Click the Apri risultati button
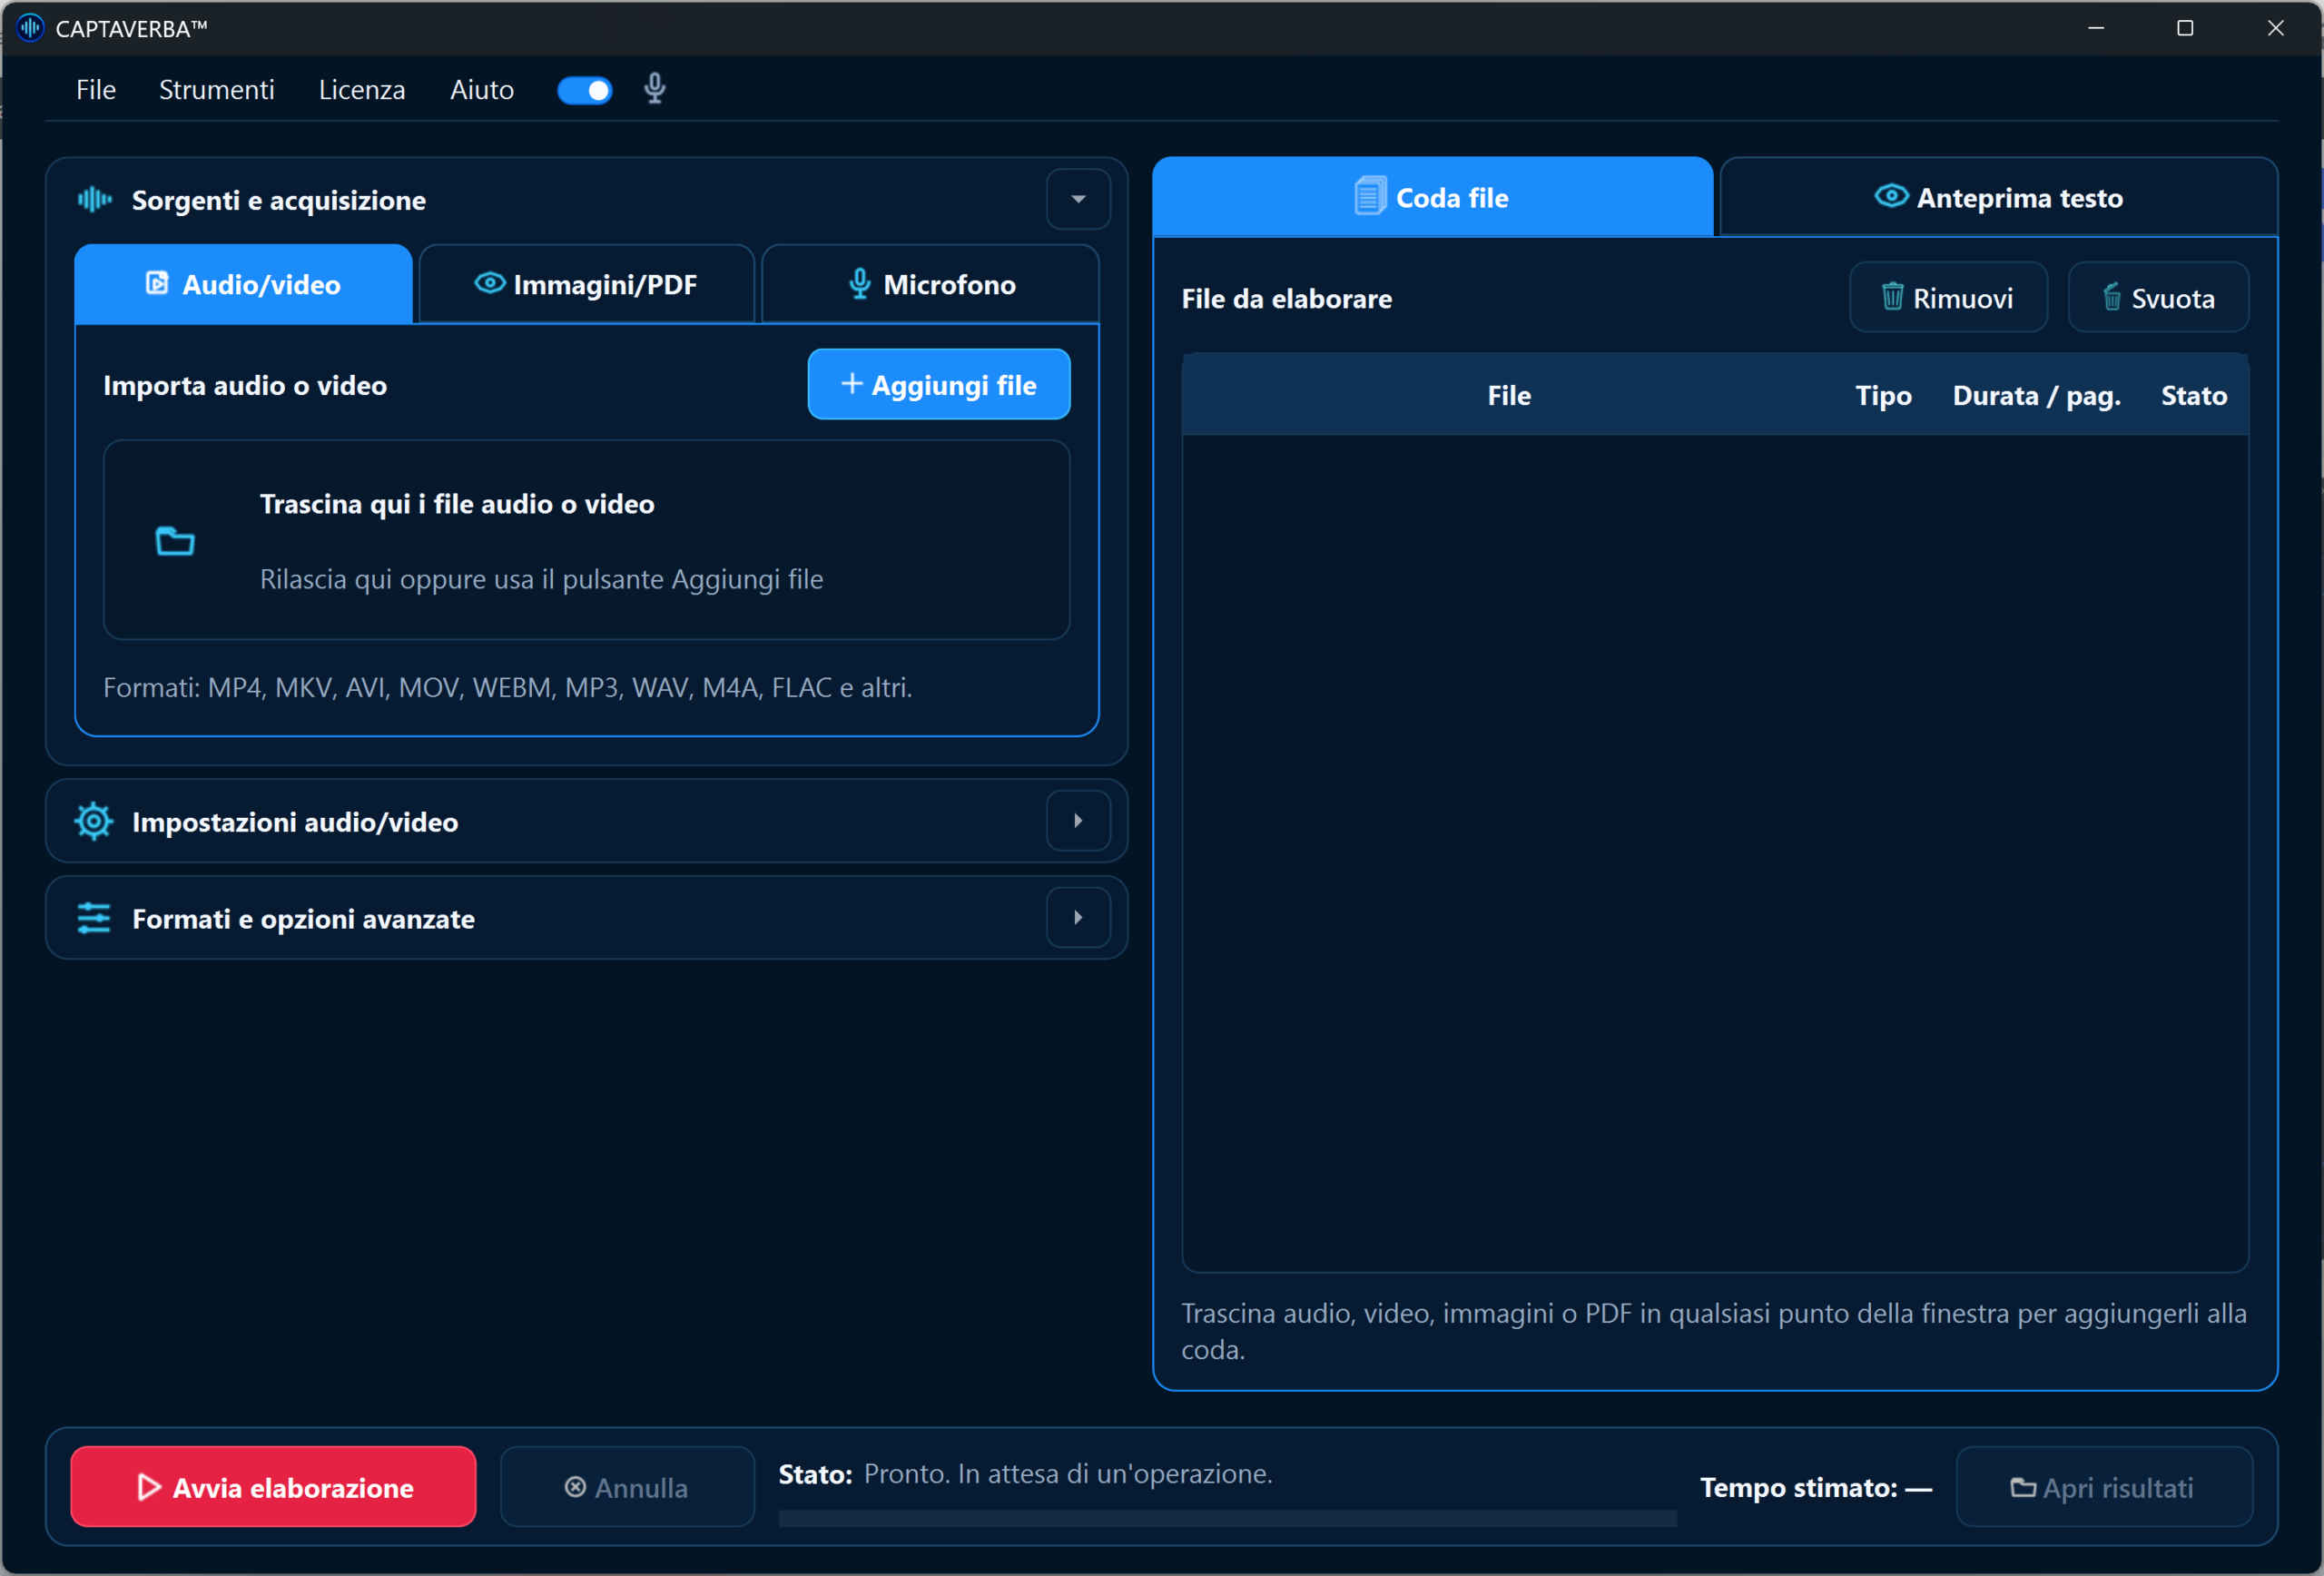 2104,1487
